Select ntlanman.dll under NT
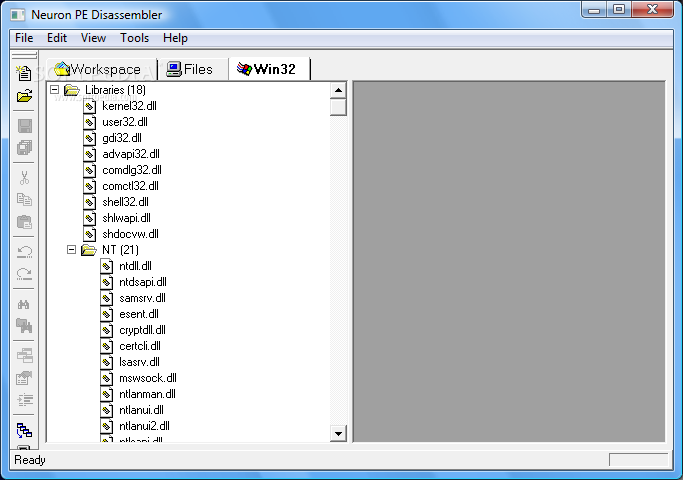The width and height of the screenshot is (683, 480). point(147,394)
